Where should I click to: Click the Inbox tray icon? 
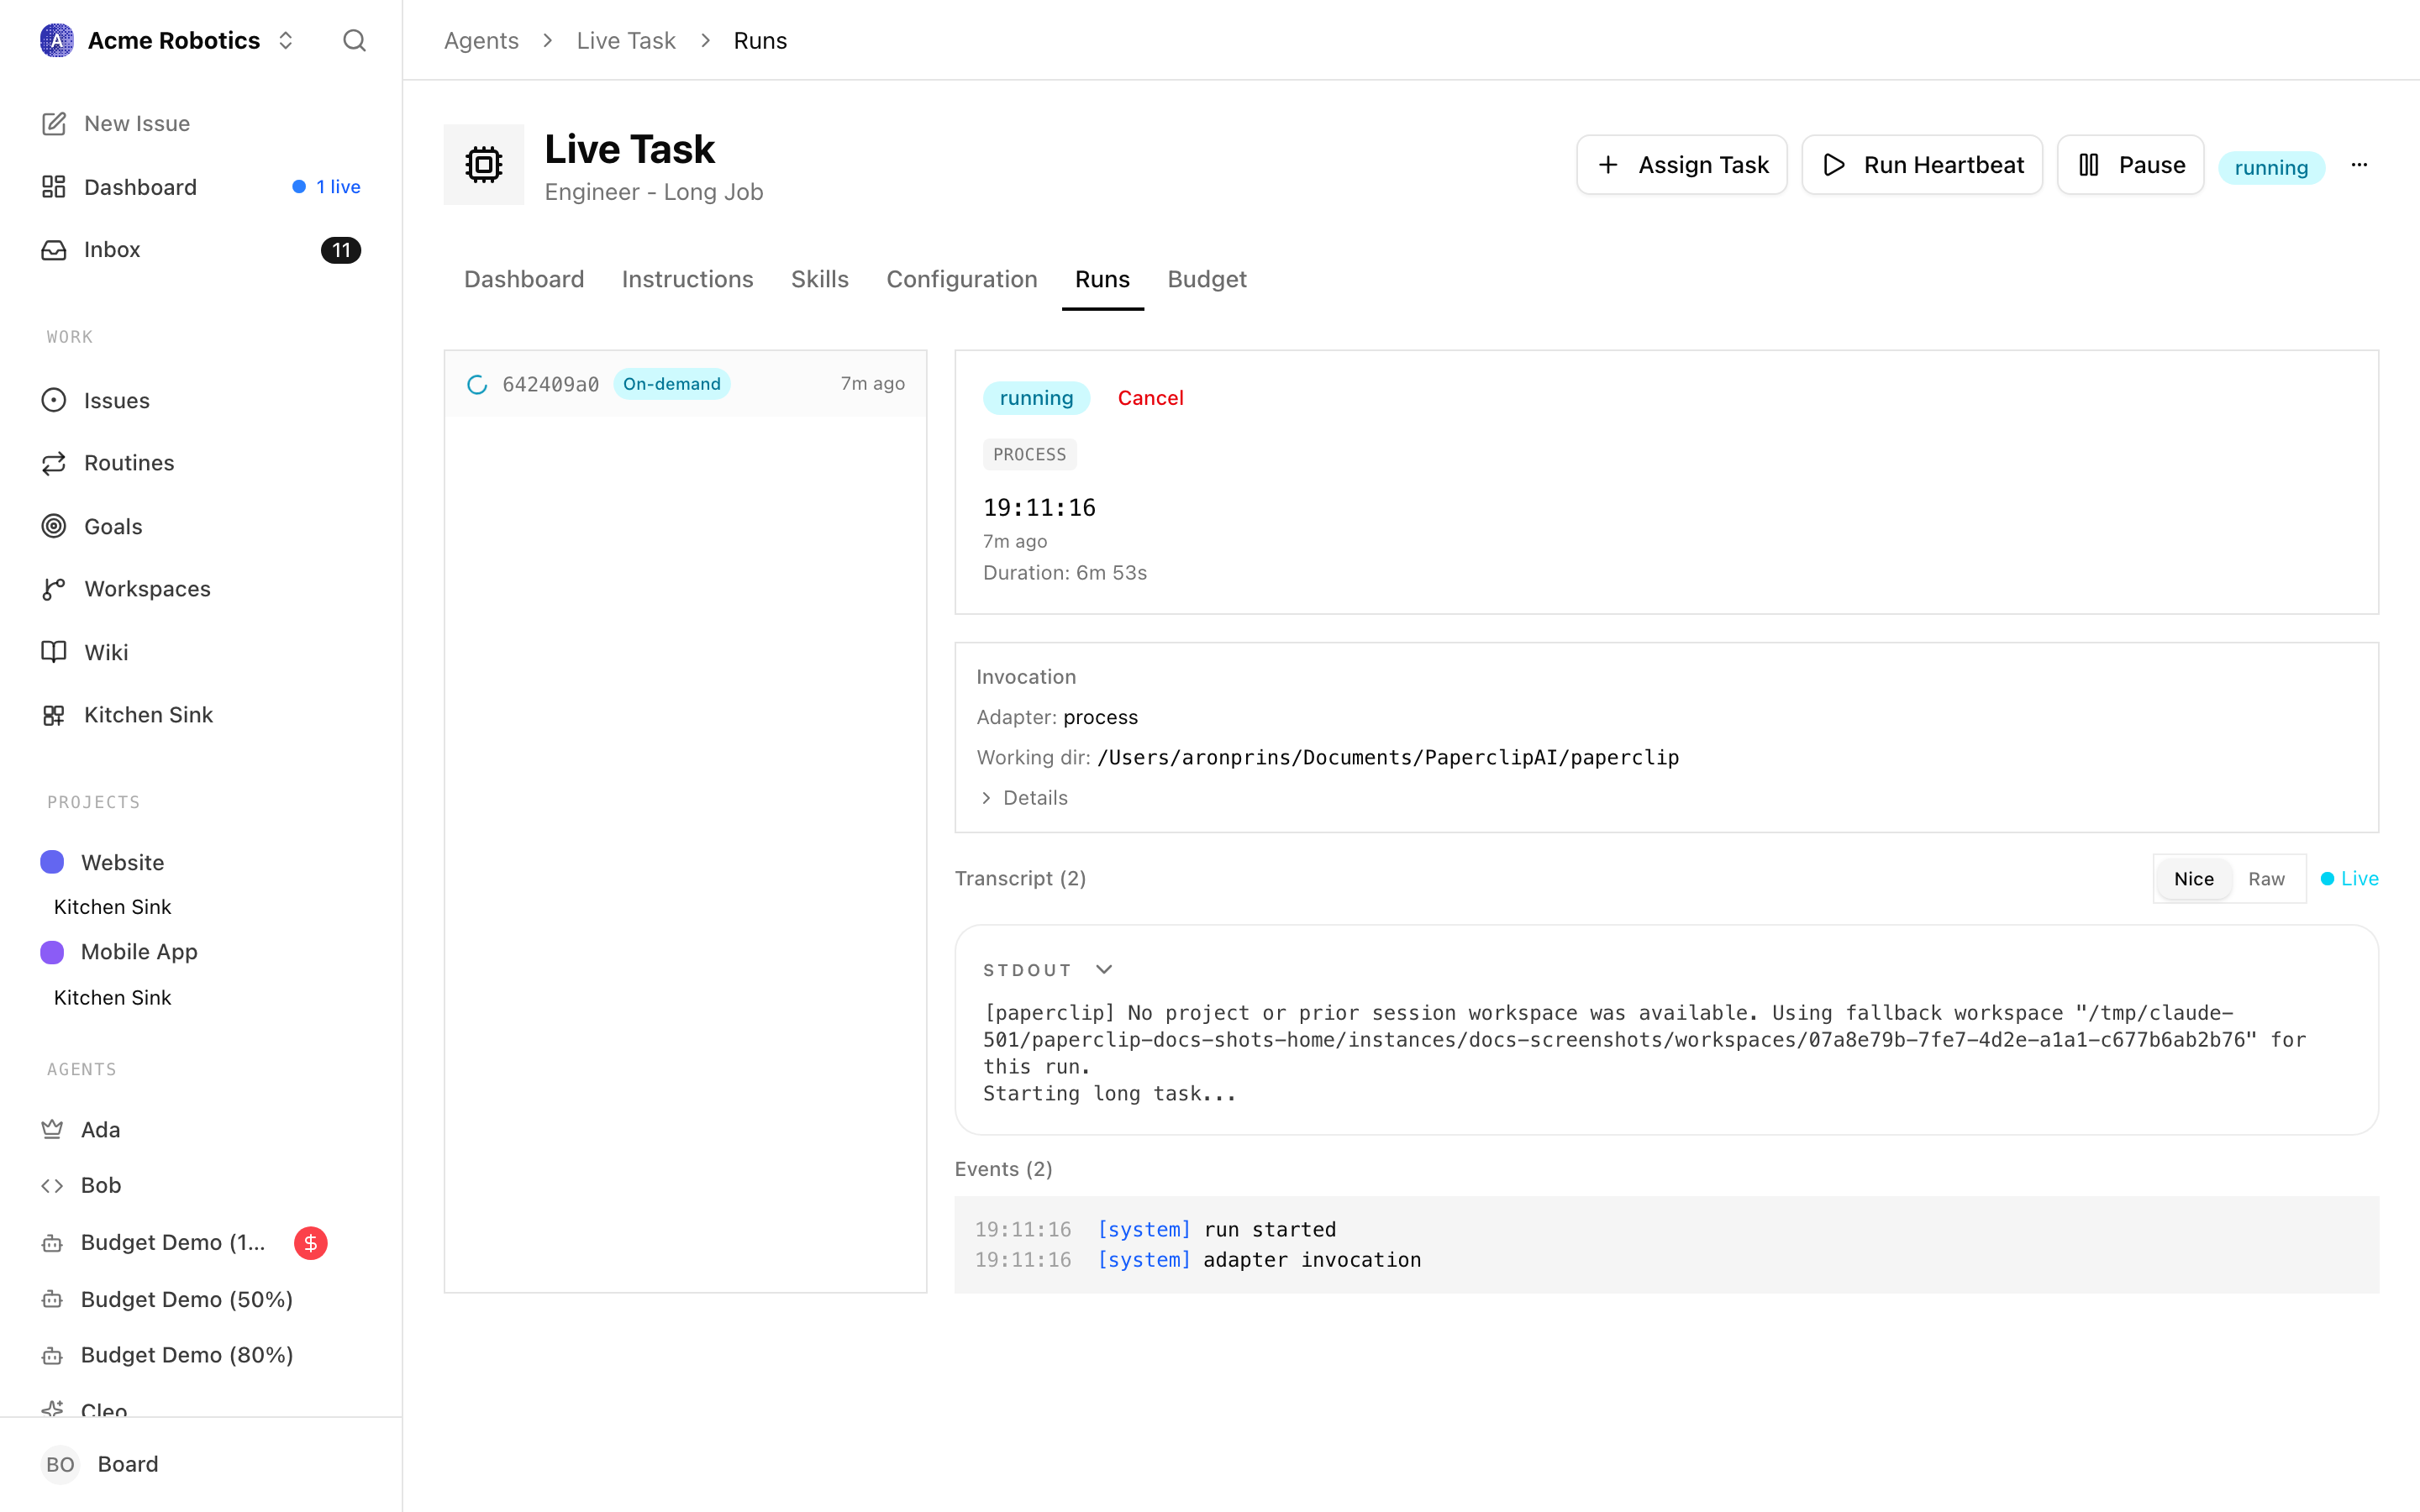54,249
